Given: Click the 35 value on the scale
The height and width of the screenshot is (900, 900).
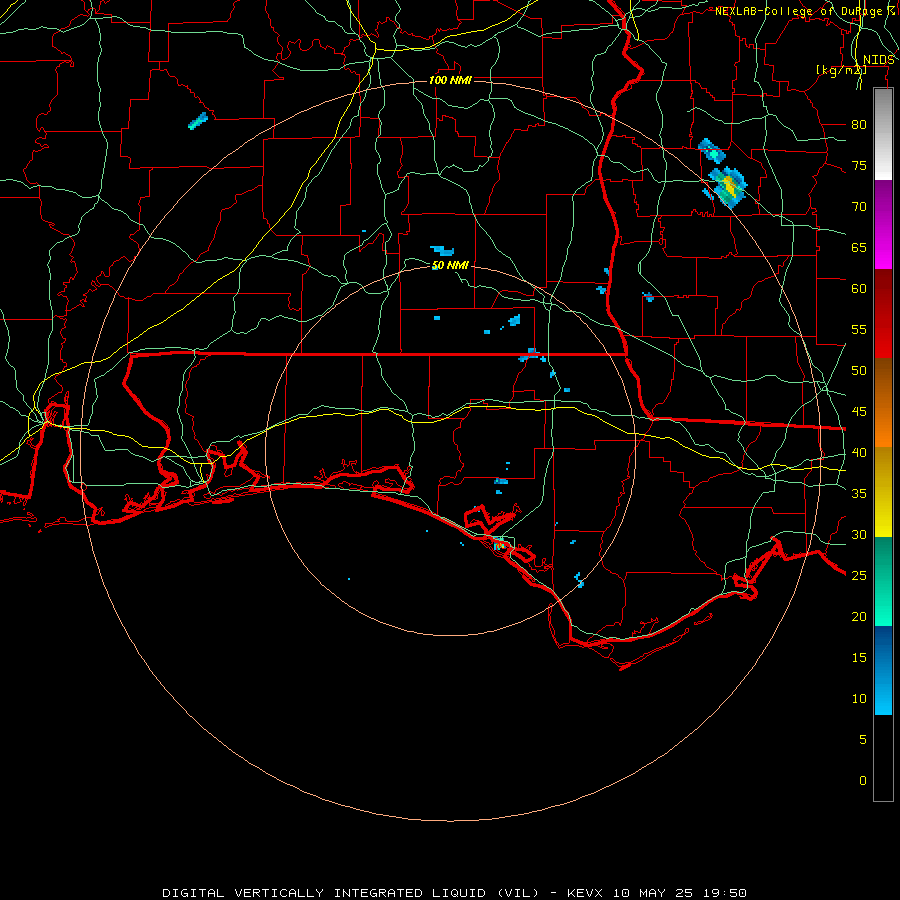Looking at the screenshot, I should [859, 494].
